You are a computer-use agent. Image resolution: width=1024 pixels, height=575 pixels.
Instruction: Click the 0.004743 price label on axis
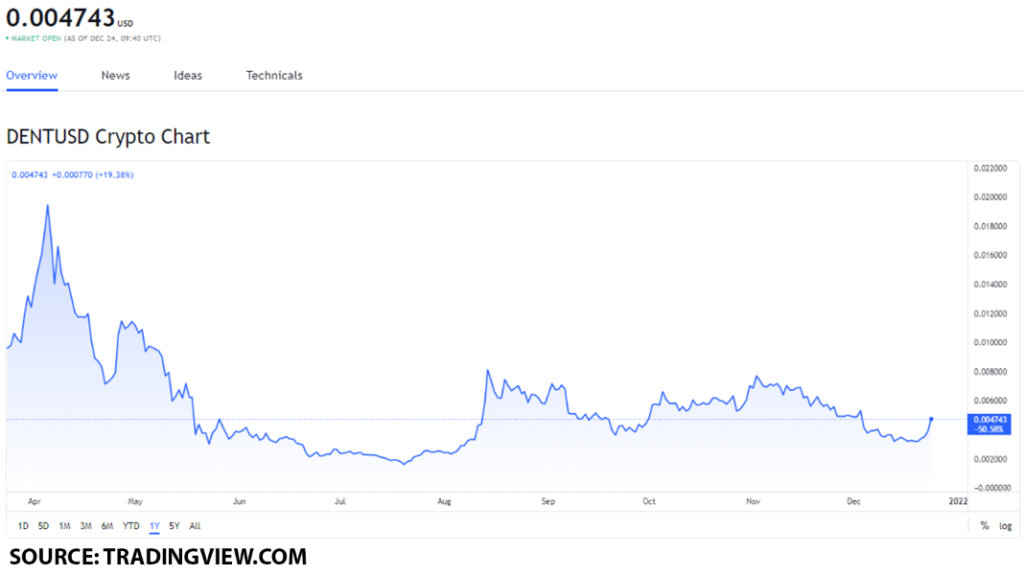[989, 424]
